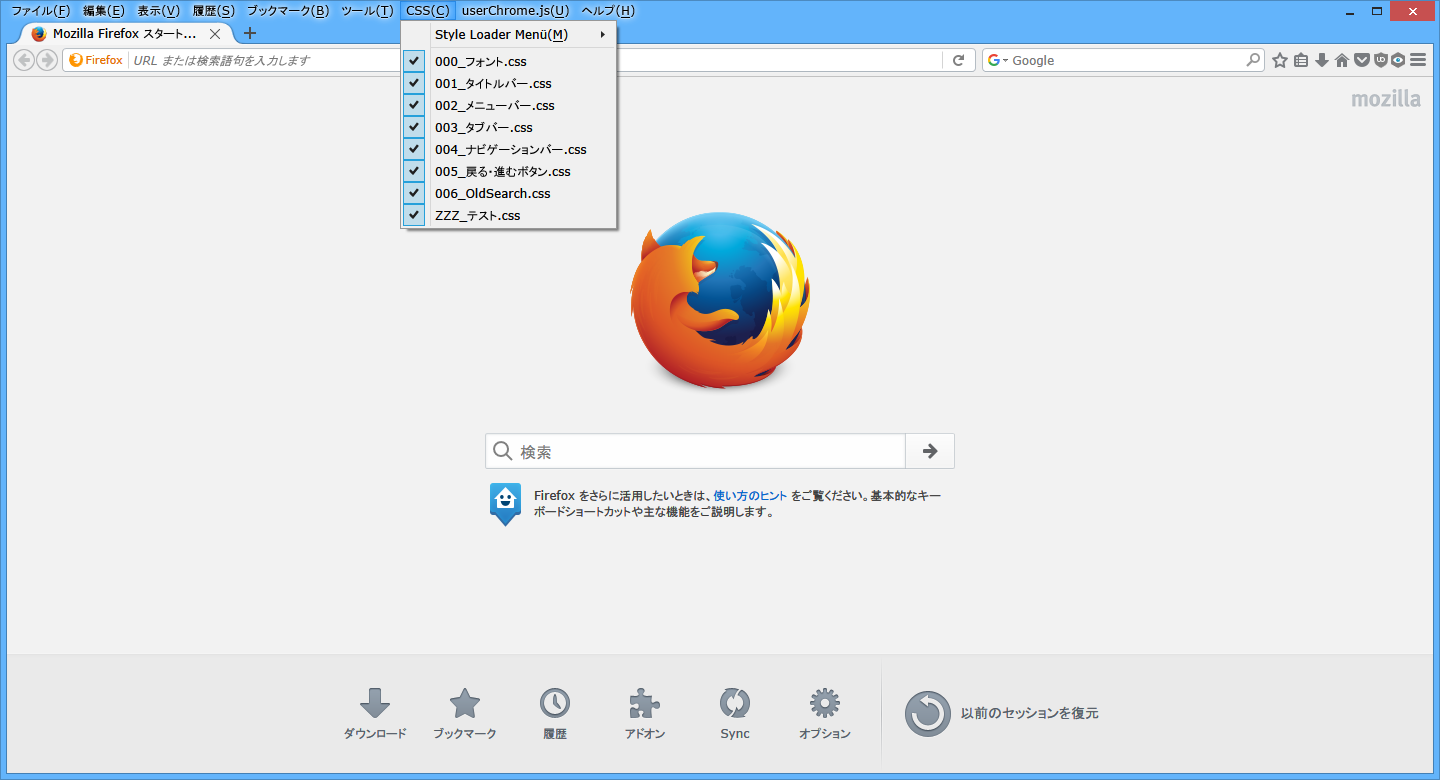This screenshot has height=780, width=1440.
Task: Select the Mozilla Firefox スタート tab
Action: 124,33
